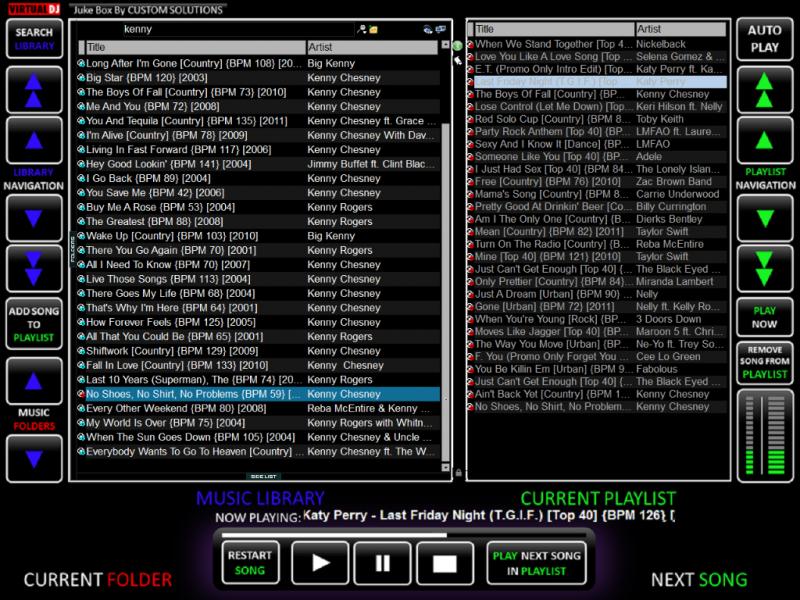The height and width of the screenshot is (600, 800).
Task: Click the green round icon beside the playlist
Action: [458, 46]
